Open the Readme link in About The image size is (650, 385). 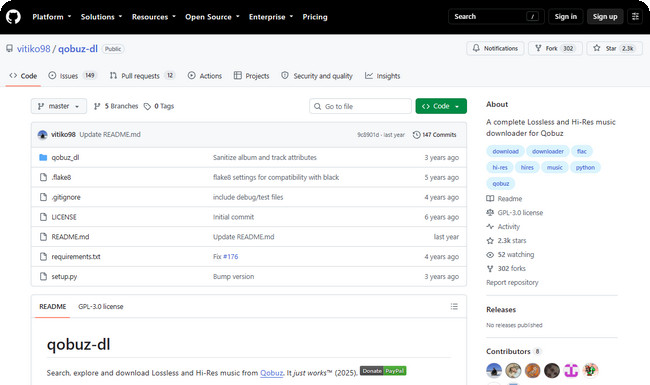504,199
